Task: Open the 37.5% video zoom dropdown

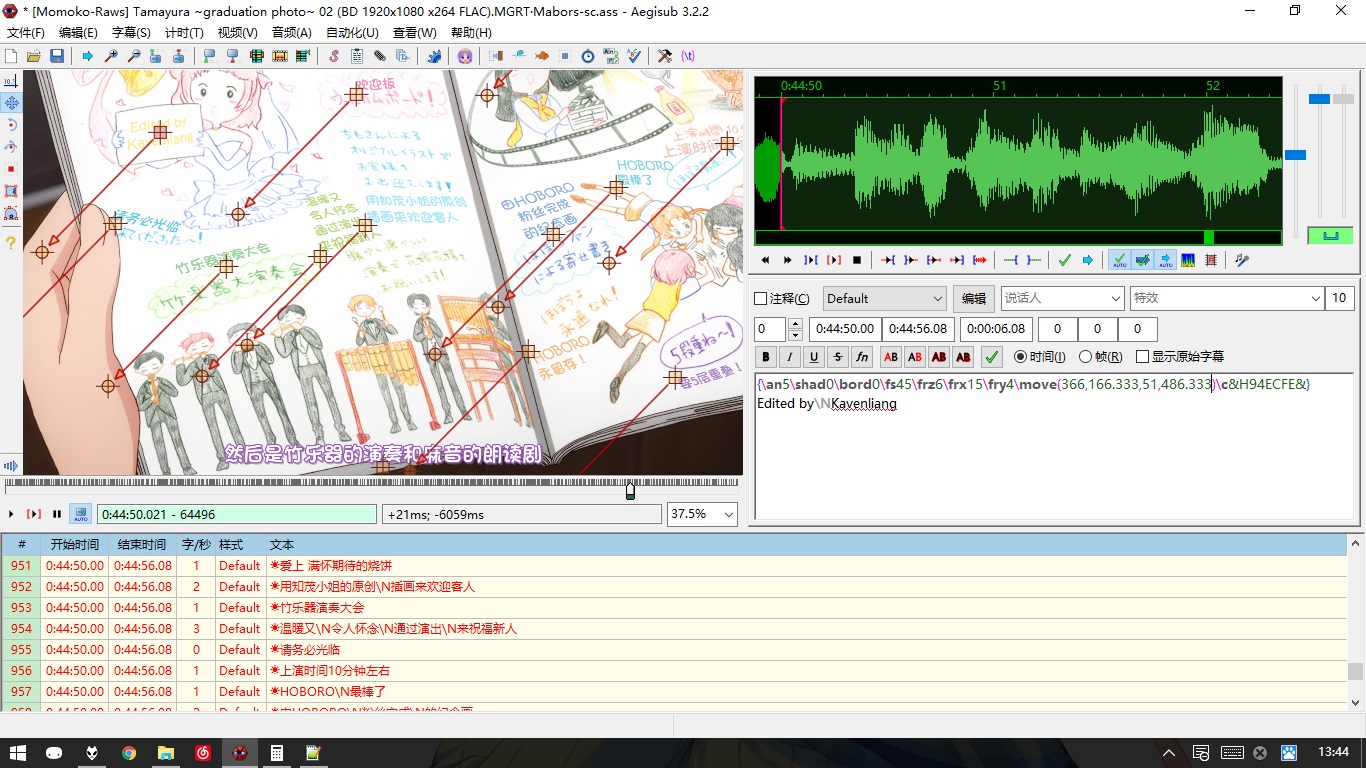Action: pyautogui.click(x=702, y=514)
